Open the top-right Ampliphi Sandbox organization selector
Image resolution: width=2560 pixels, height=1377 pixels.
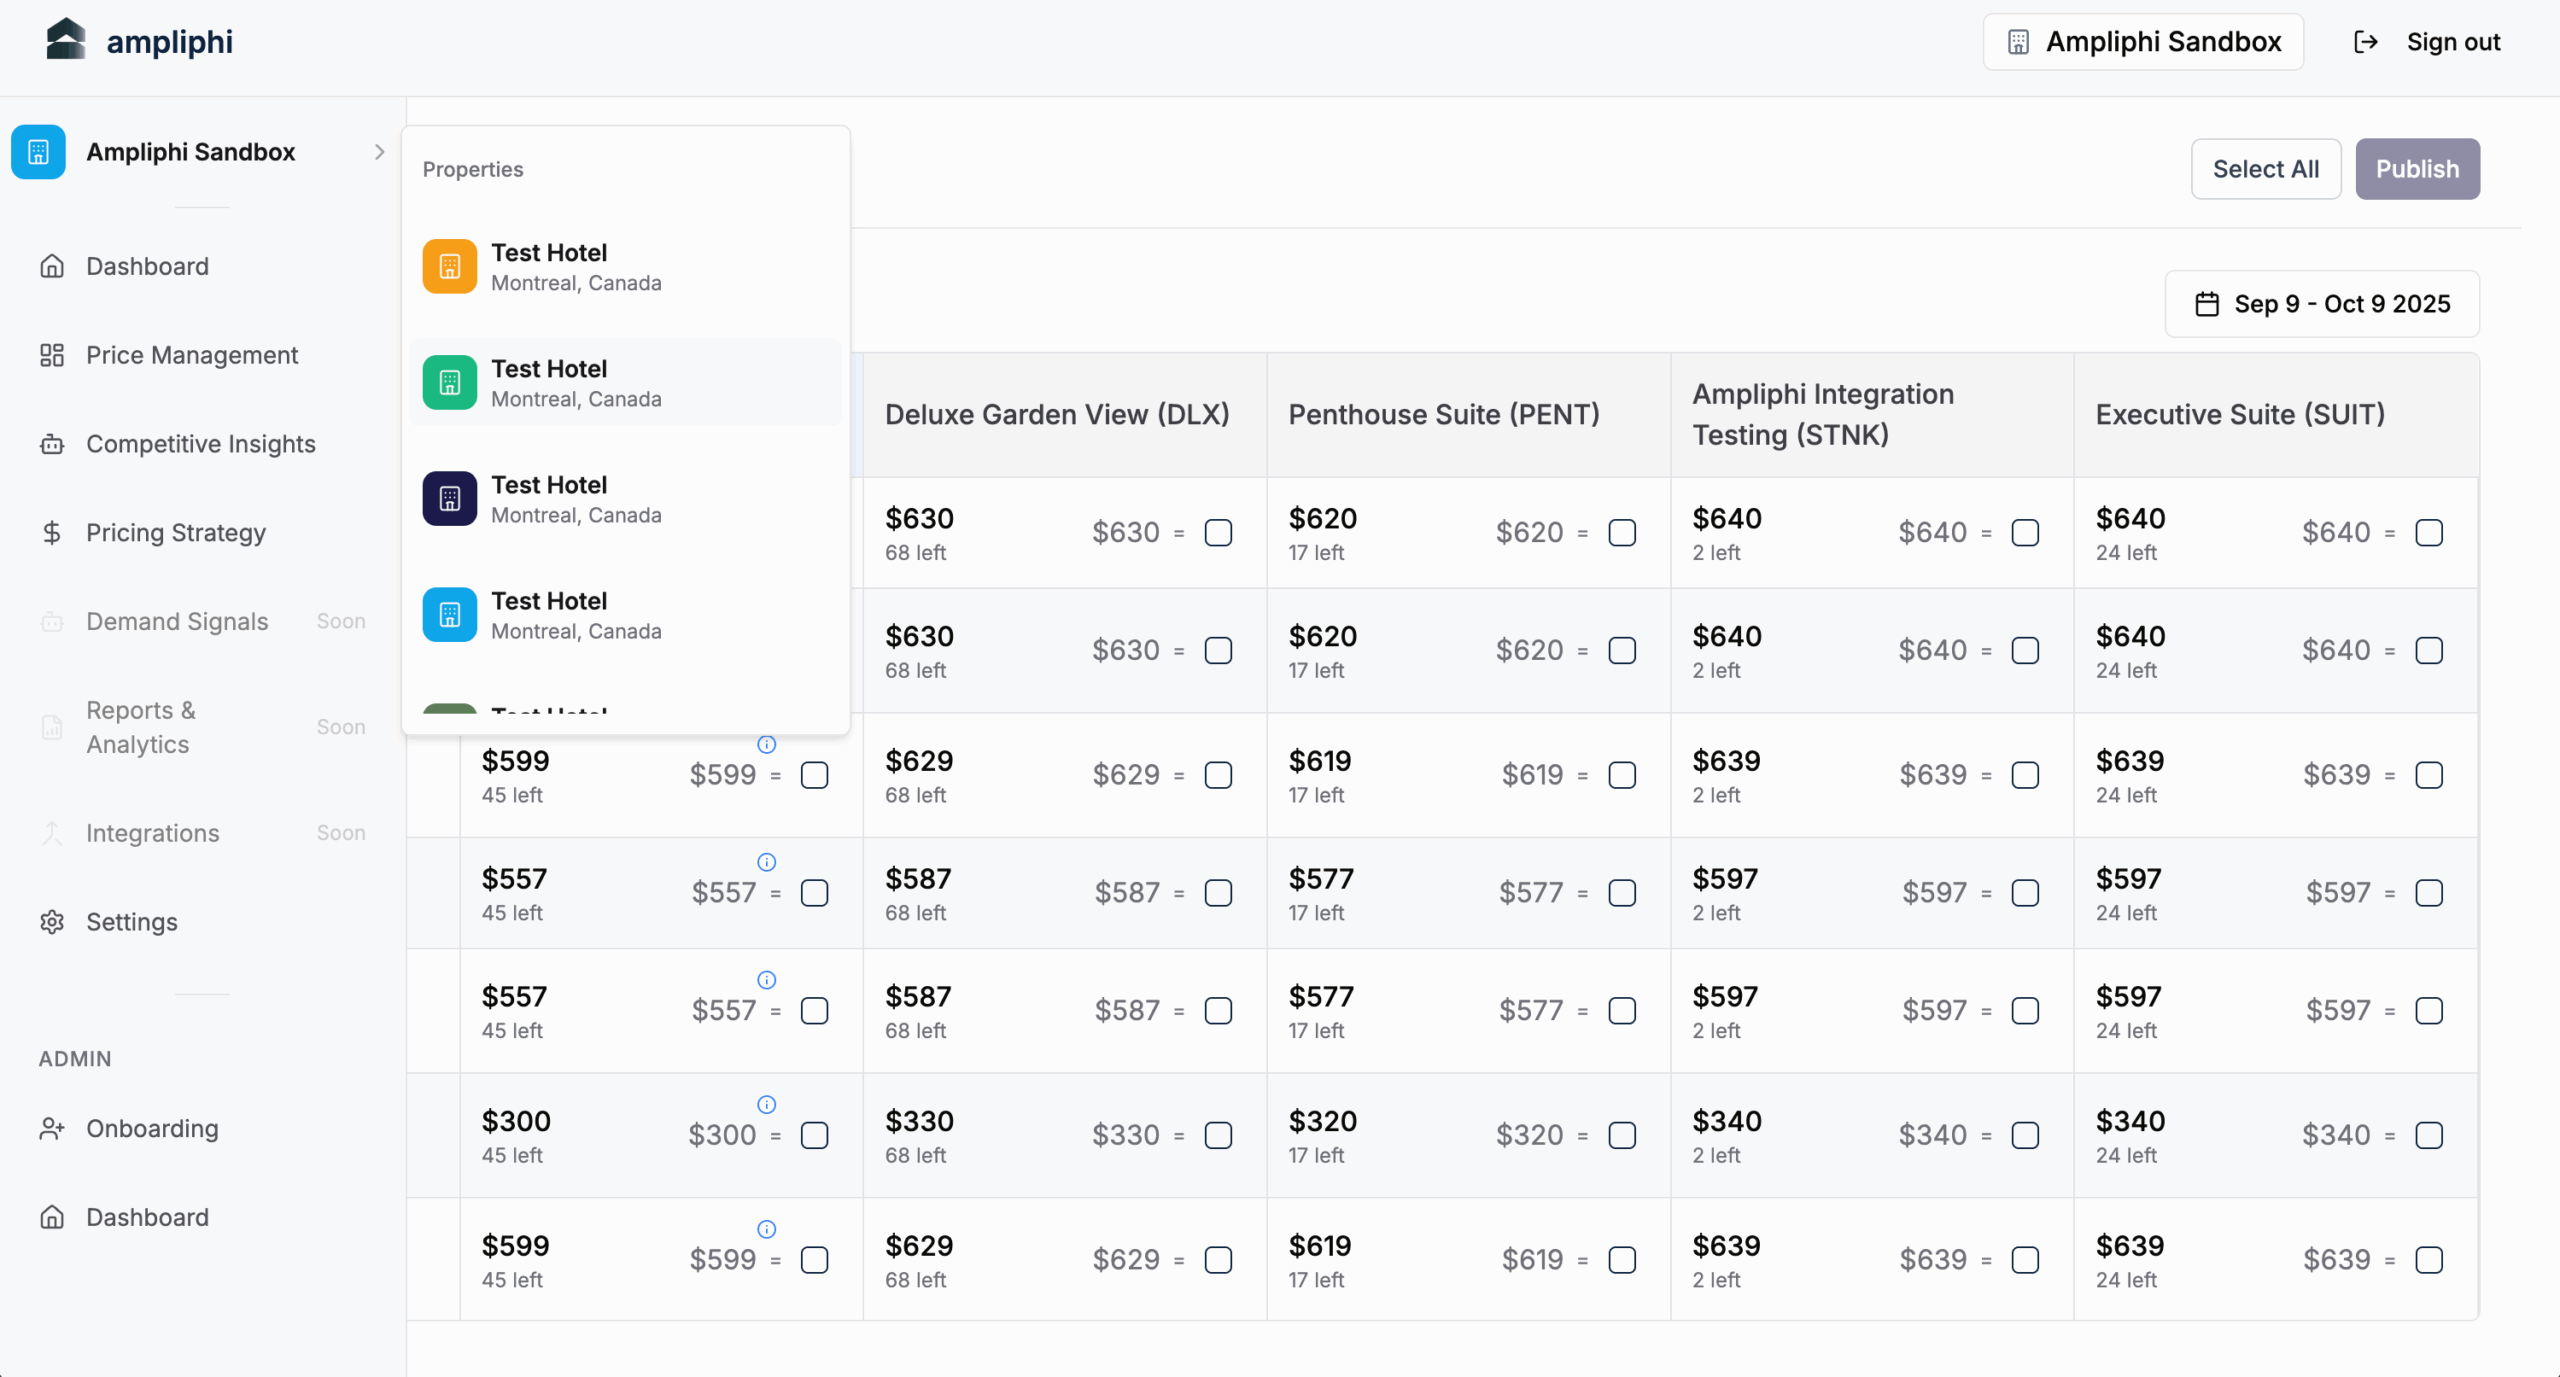point(2143,42)
